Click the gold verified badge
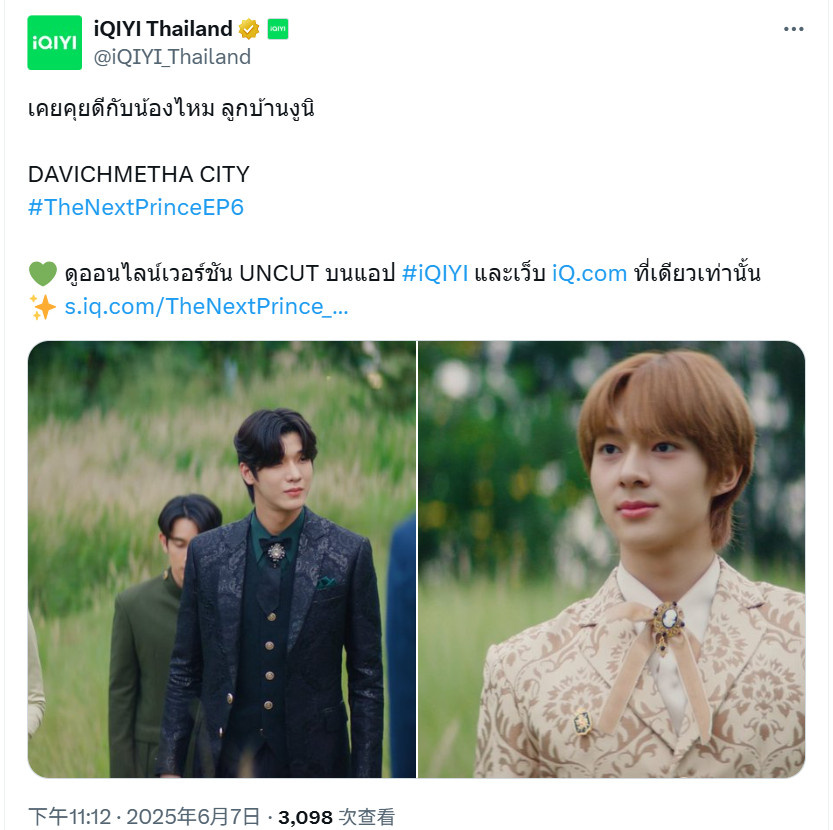The image size is (833, 830). coord(249,29)
